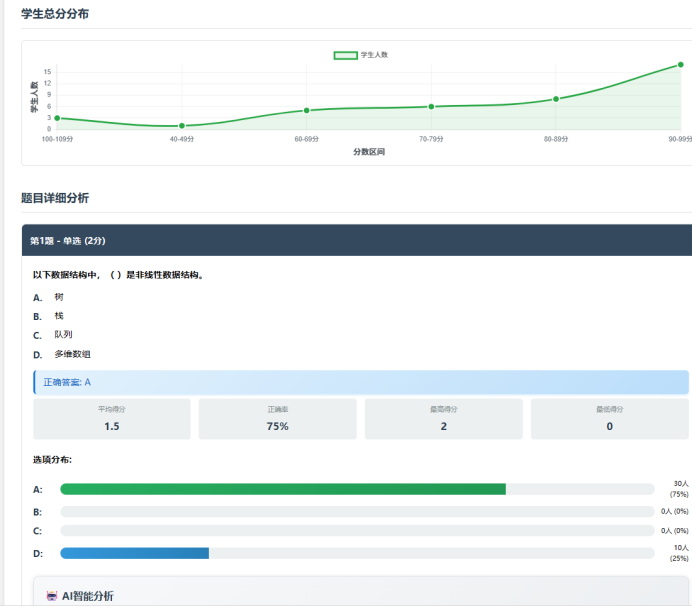
Task: Click the 第1题 - 单选 (2分) header bar
Action: [x=356, y=240]
